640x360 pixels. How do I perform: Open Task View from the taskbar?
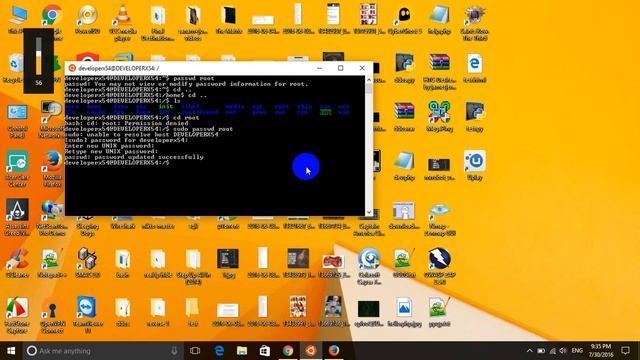click(x=195, y=351)
